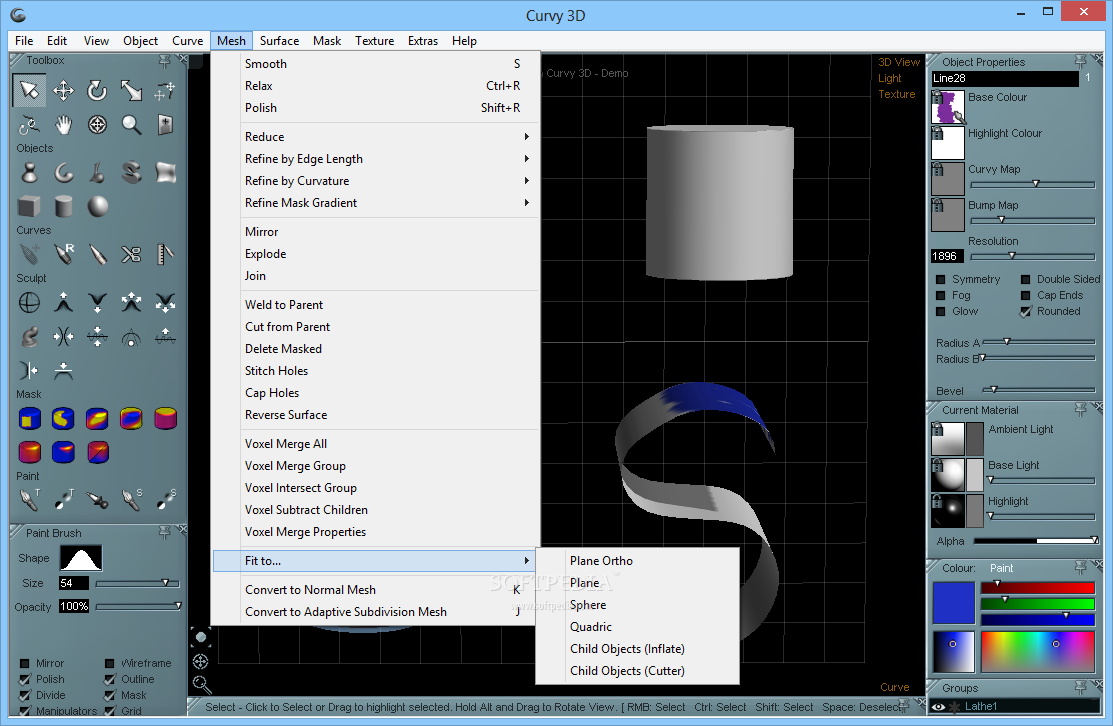The width and height of the screenshot is (1113, 726).
Task: Toggle the Polish checkbox
Action: click(x=24, y=679)
